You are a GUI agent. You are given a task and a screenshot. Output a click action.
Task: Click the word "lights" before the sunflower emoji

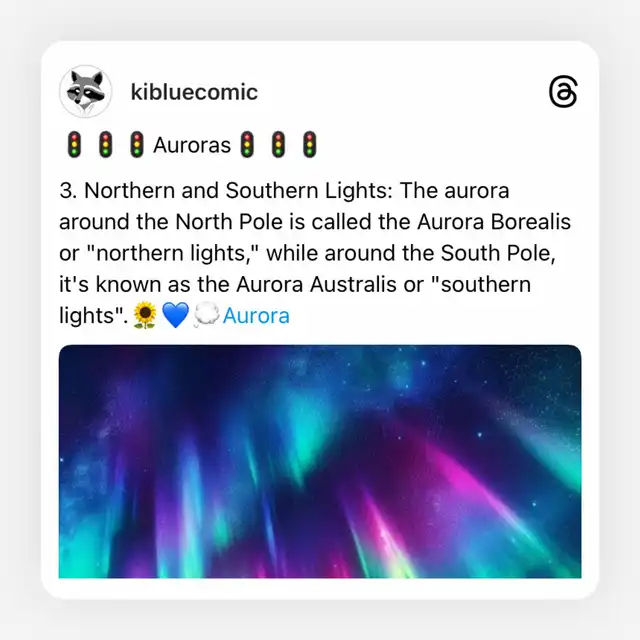coord(91,316)
